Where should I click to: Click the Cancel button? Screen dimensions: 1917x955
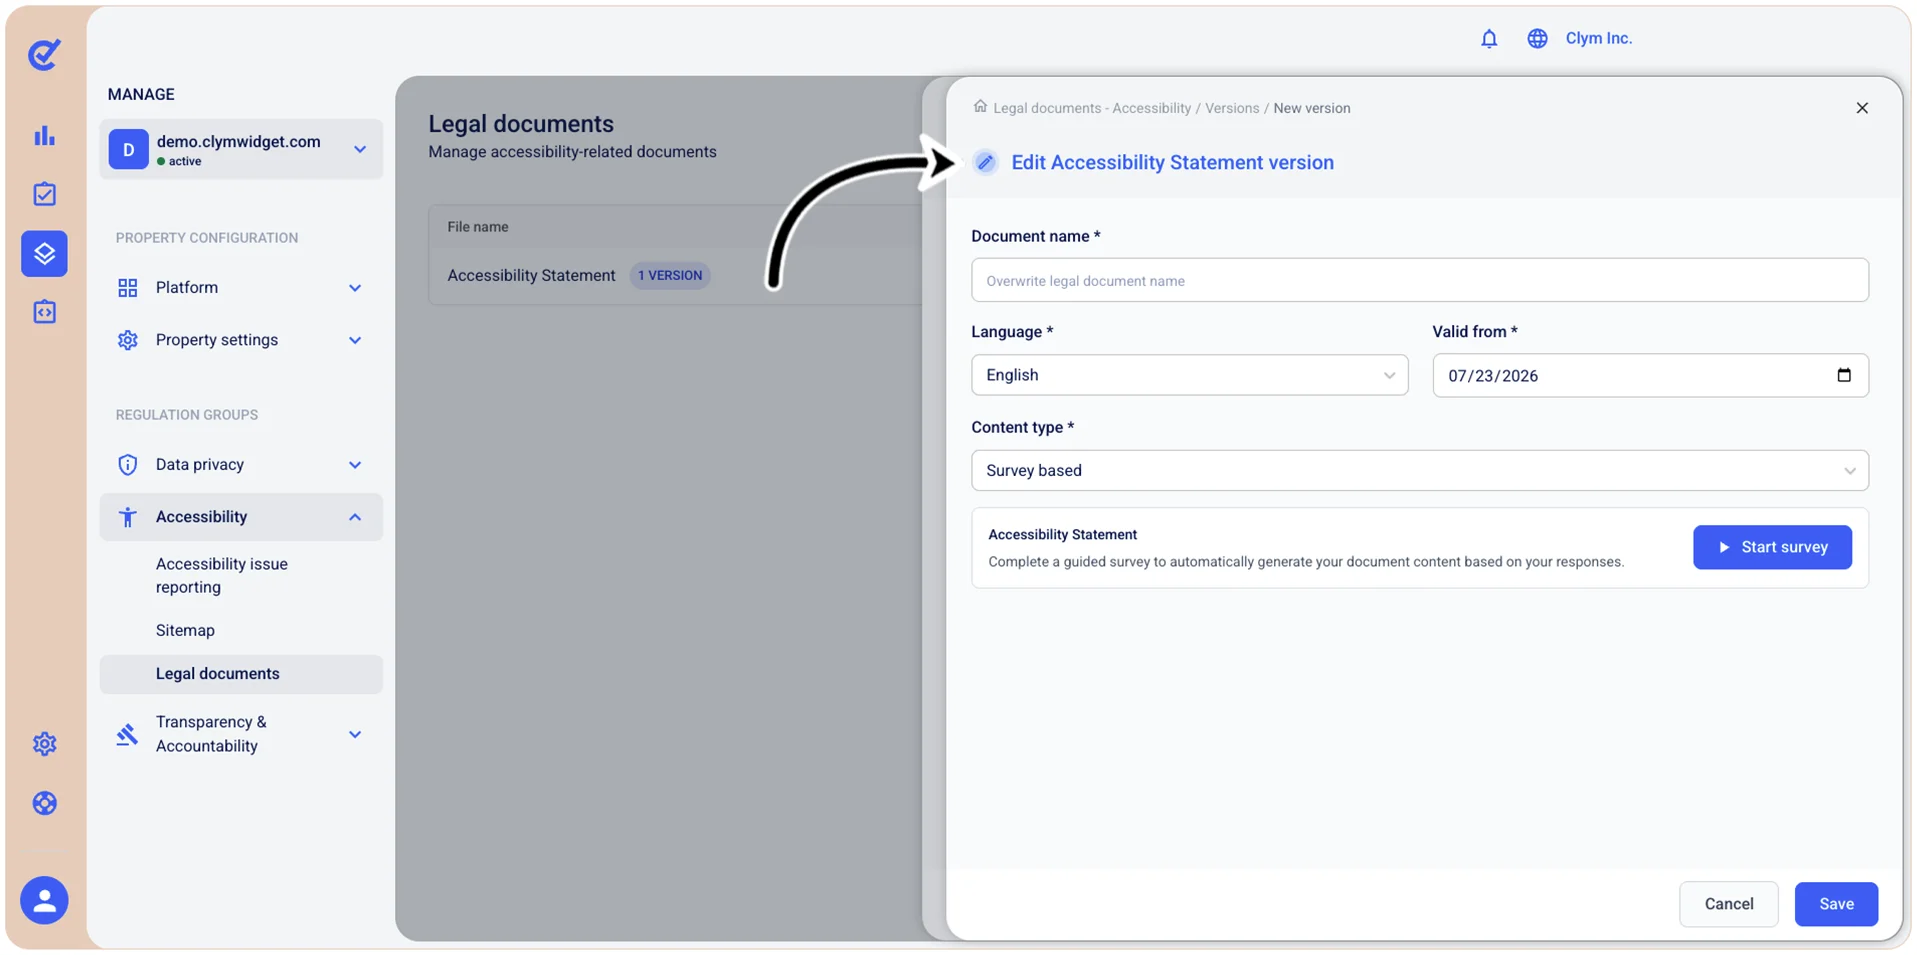(x=1727, y=903)
